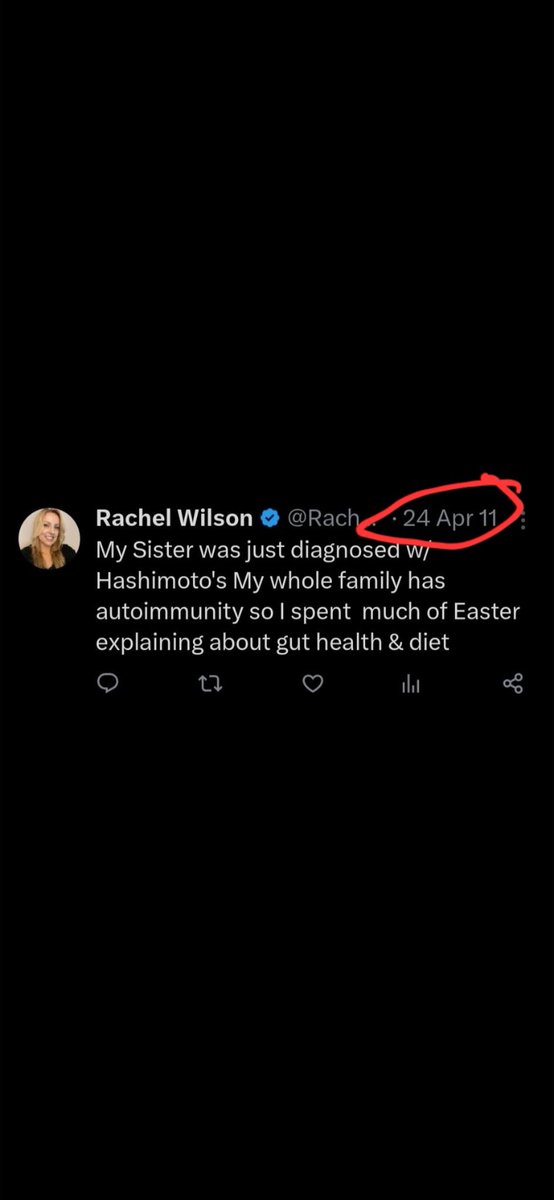The height and width of the screenshot is (1200, 554).
Task: Click the 24 Apr 11 timestamp
Action: tap(450, 519)
